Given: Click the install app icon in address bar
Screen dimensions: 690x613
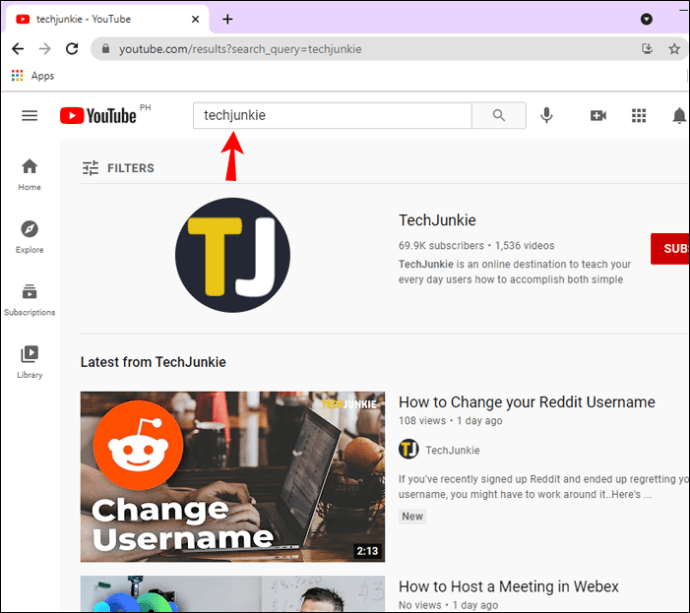Looking at the screenshot, I should (x=647, y=48).
